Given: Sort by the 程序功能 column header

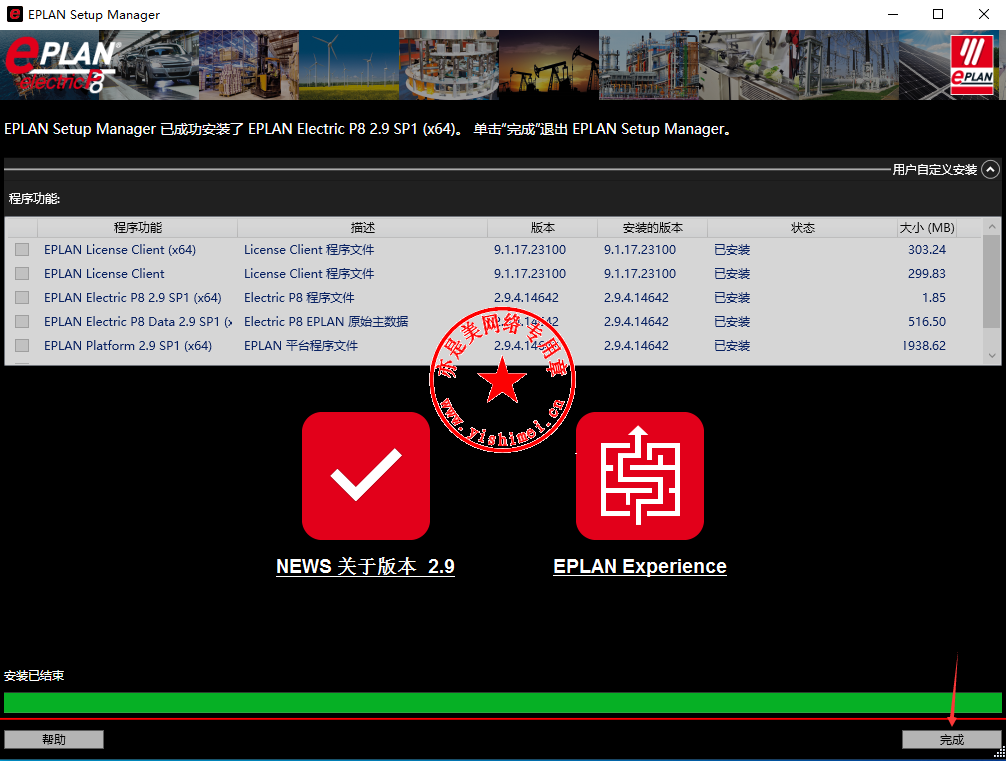Looking at the screenshot, I should click(x=137, y=228).
